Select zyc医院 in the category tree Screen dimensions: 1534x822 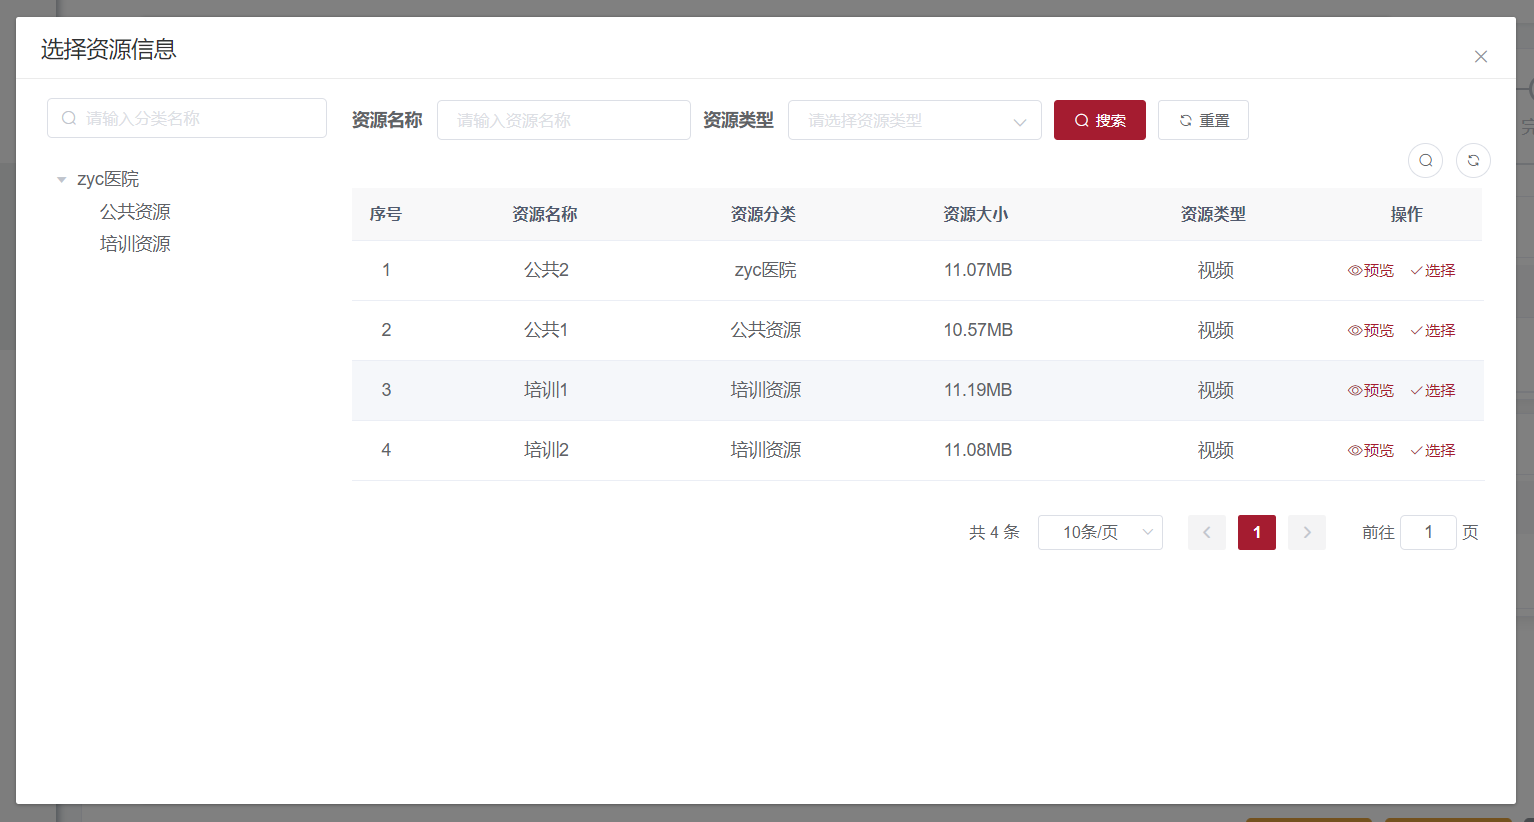[108, 179]
